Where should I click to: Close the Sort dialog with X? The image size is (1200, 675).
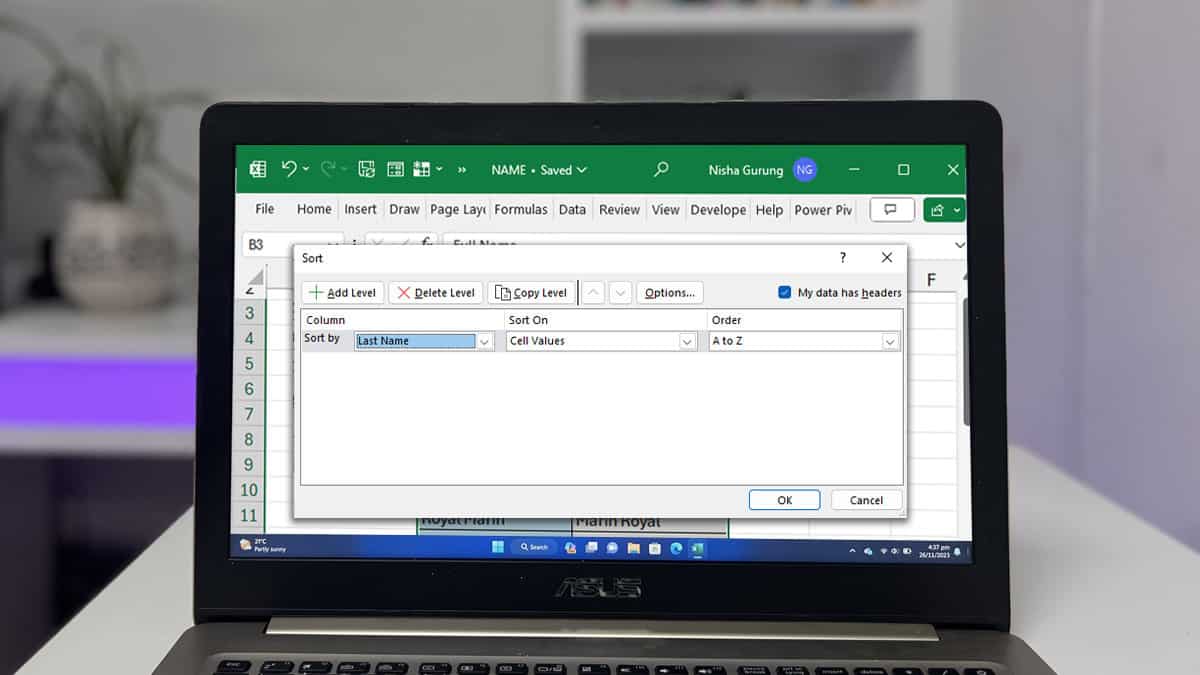[887, 257]
